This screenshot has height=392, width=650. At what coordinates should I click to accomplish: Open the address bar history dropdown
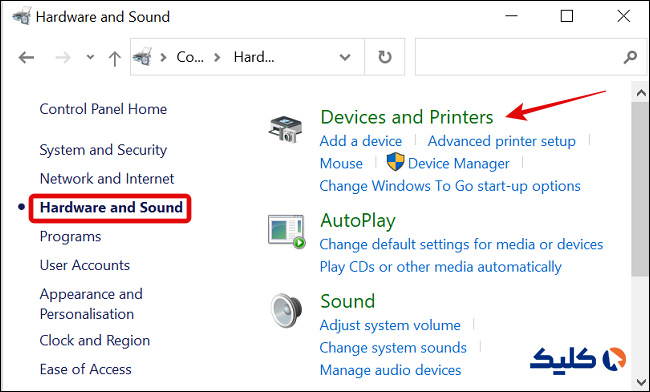click(x=345, y=57)
